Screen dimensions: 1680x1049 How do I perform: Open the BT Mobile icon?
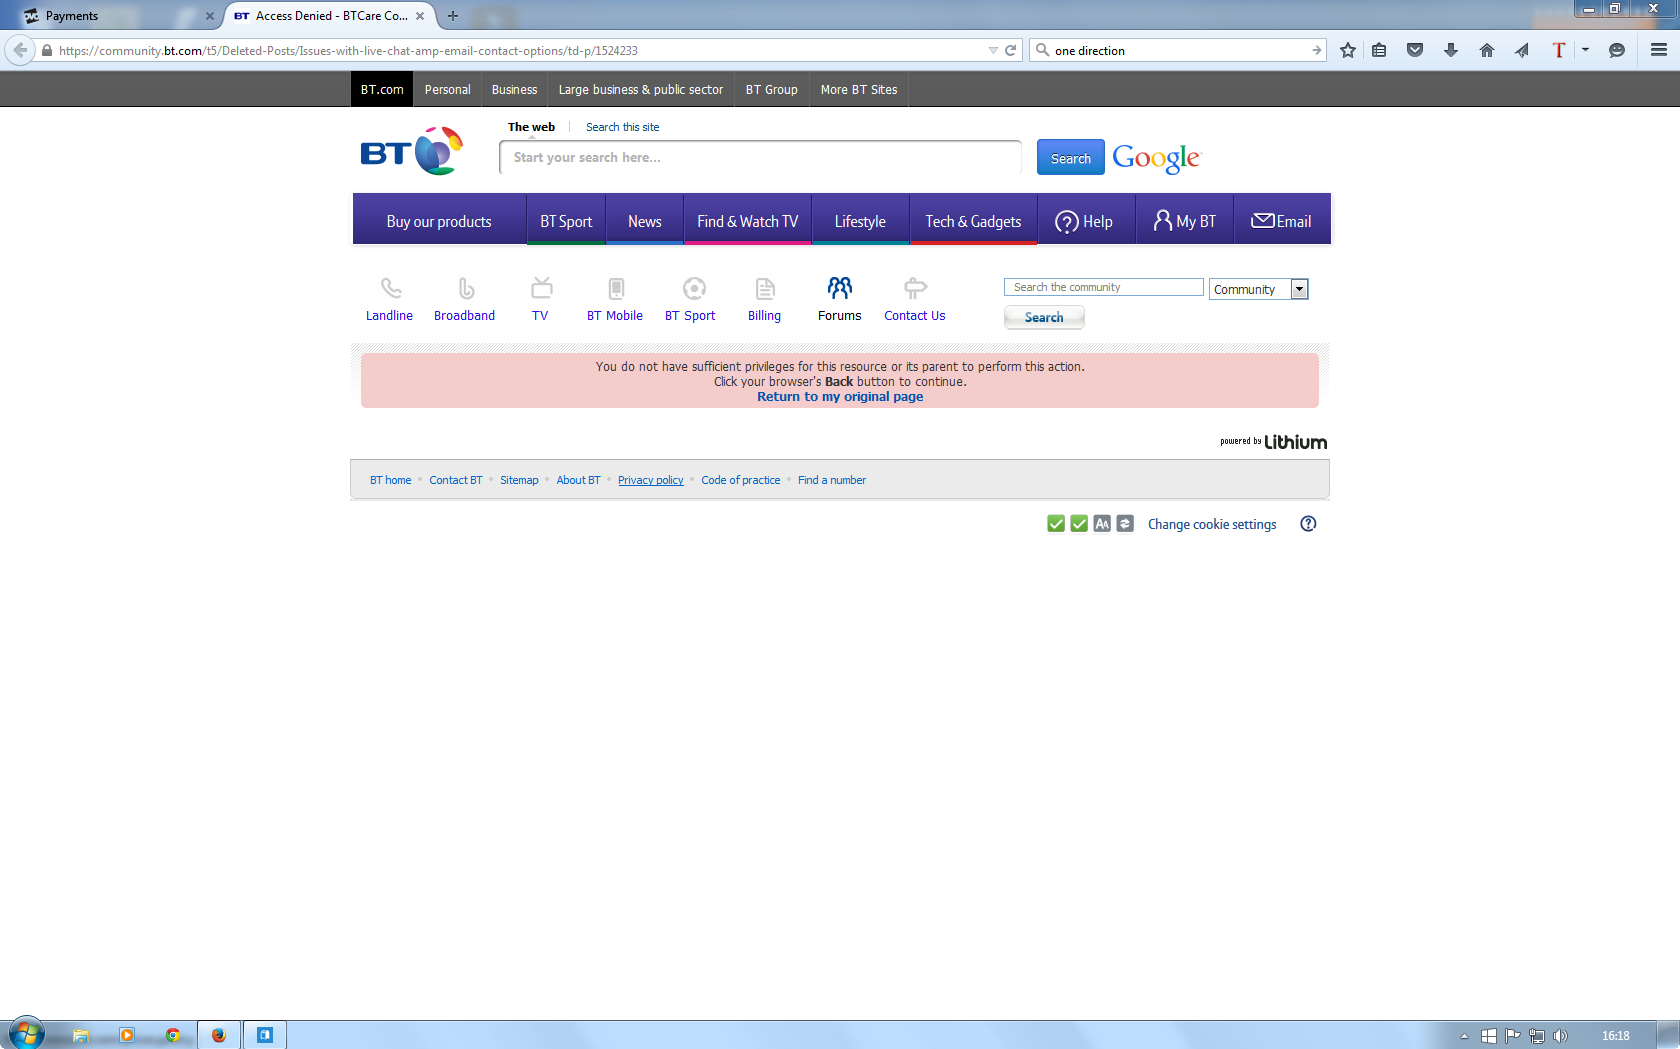[x=616, y=289]
